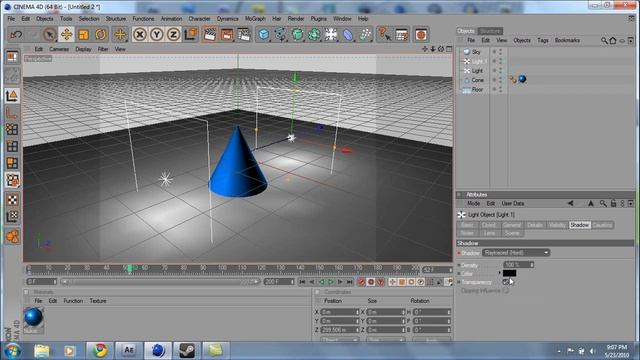
Task: Open the viewport Display menu
Action: (83, 49)
